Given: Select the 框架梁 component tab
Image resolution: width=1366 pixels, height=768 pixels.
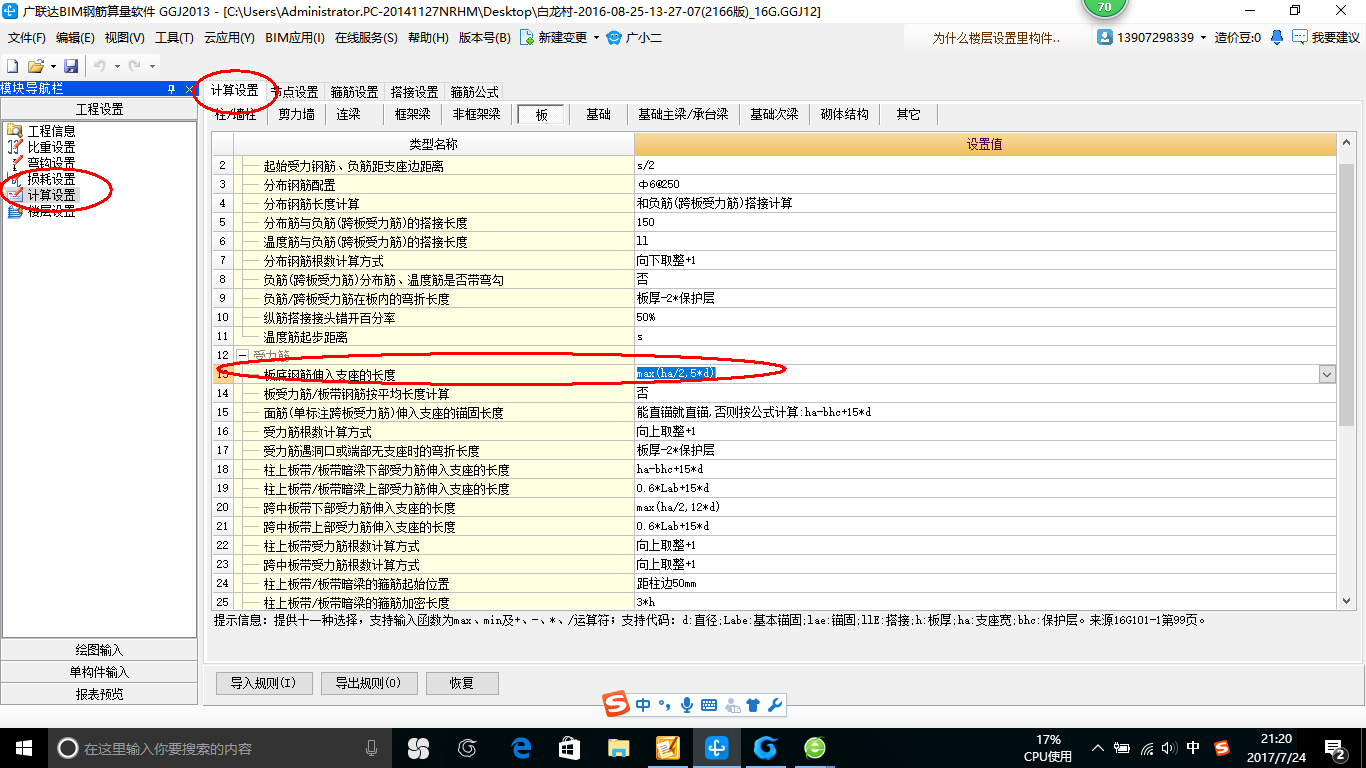Looking at the screenshot, I should (x=412, y=114).
